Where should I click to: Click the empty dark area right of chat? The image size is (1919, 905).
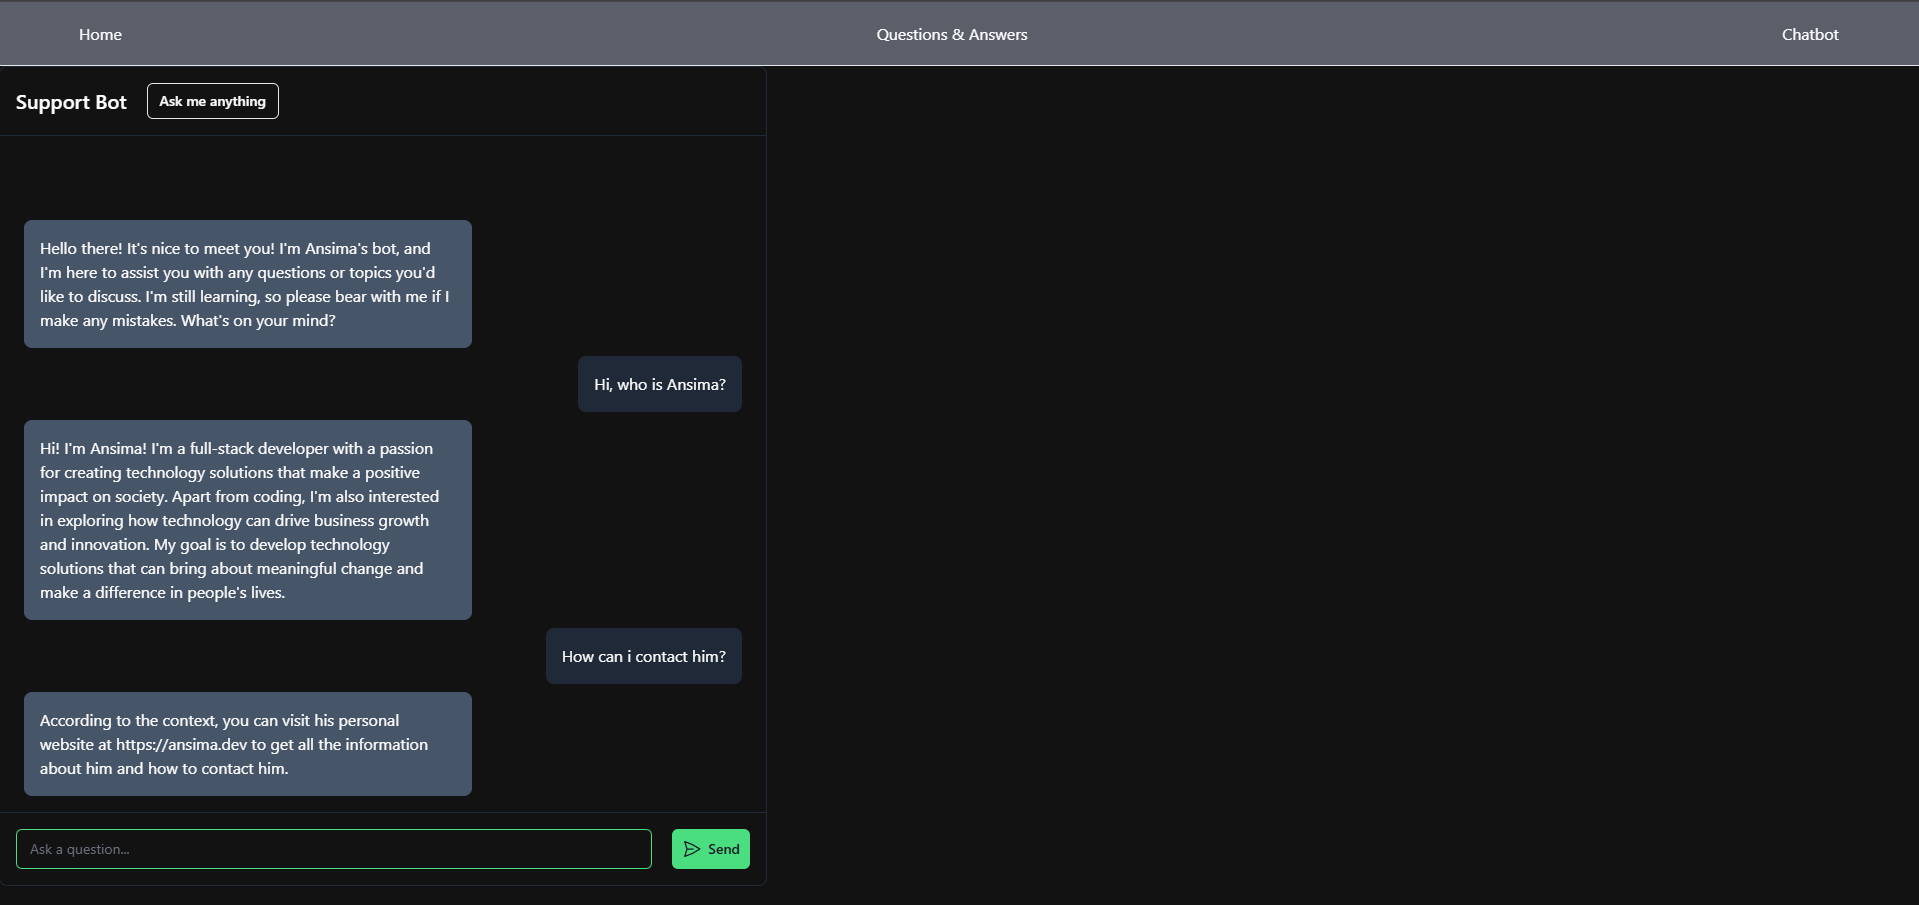[1340, 480]
